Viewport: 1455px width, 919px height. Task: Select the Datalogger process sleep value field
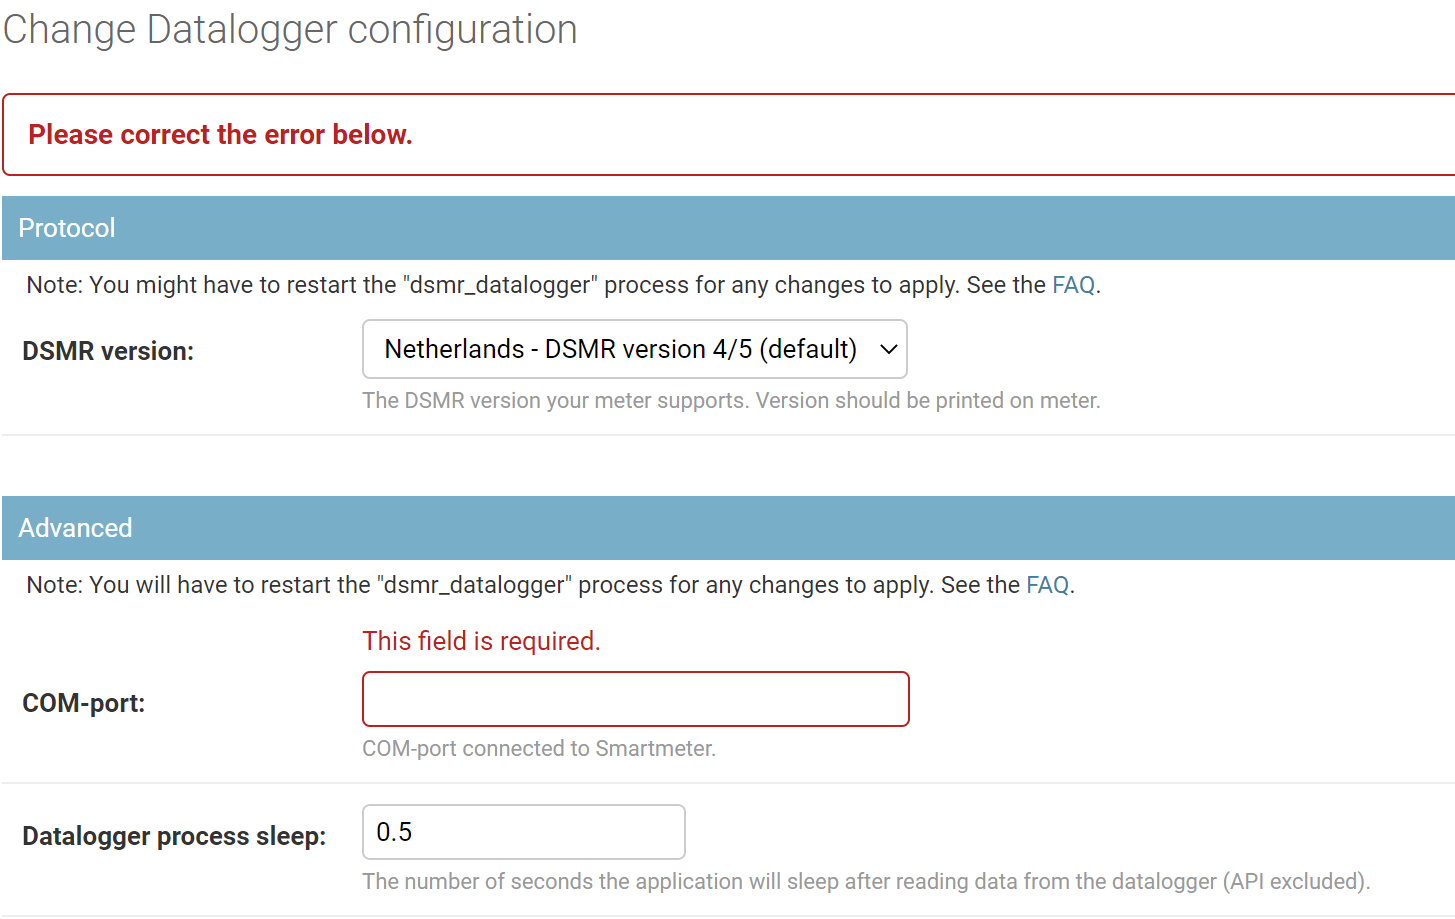pos(523,831)
